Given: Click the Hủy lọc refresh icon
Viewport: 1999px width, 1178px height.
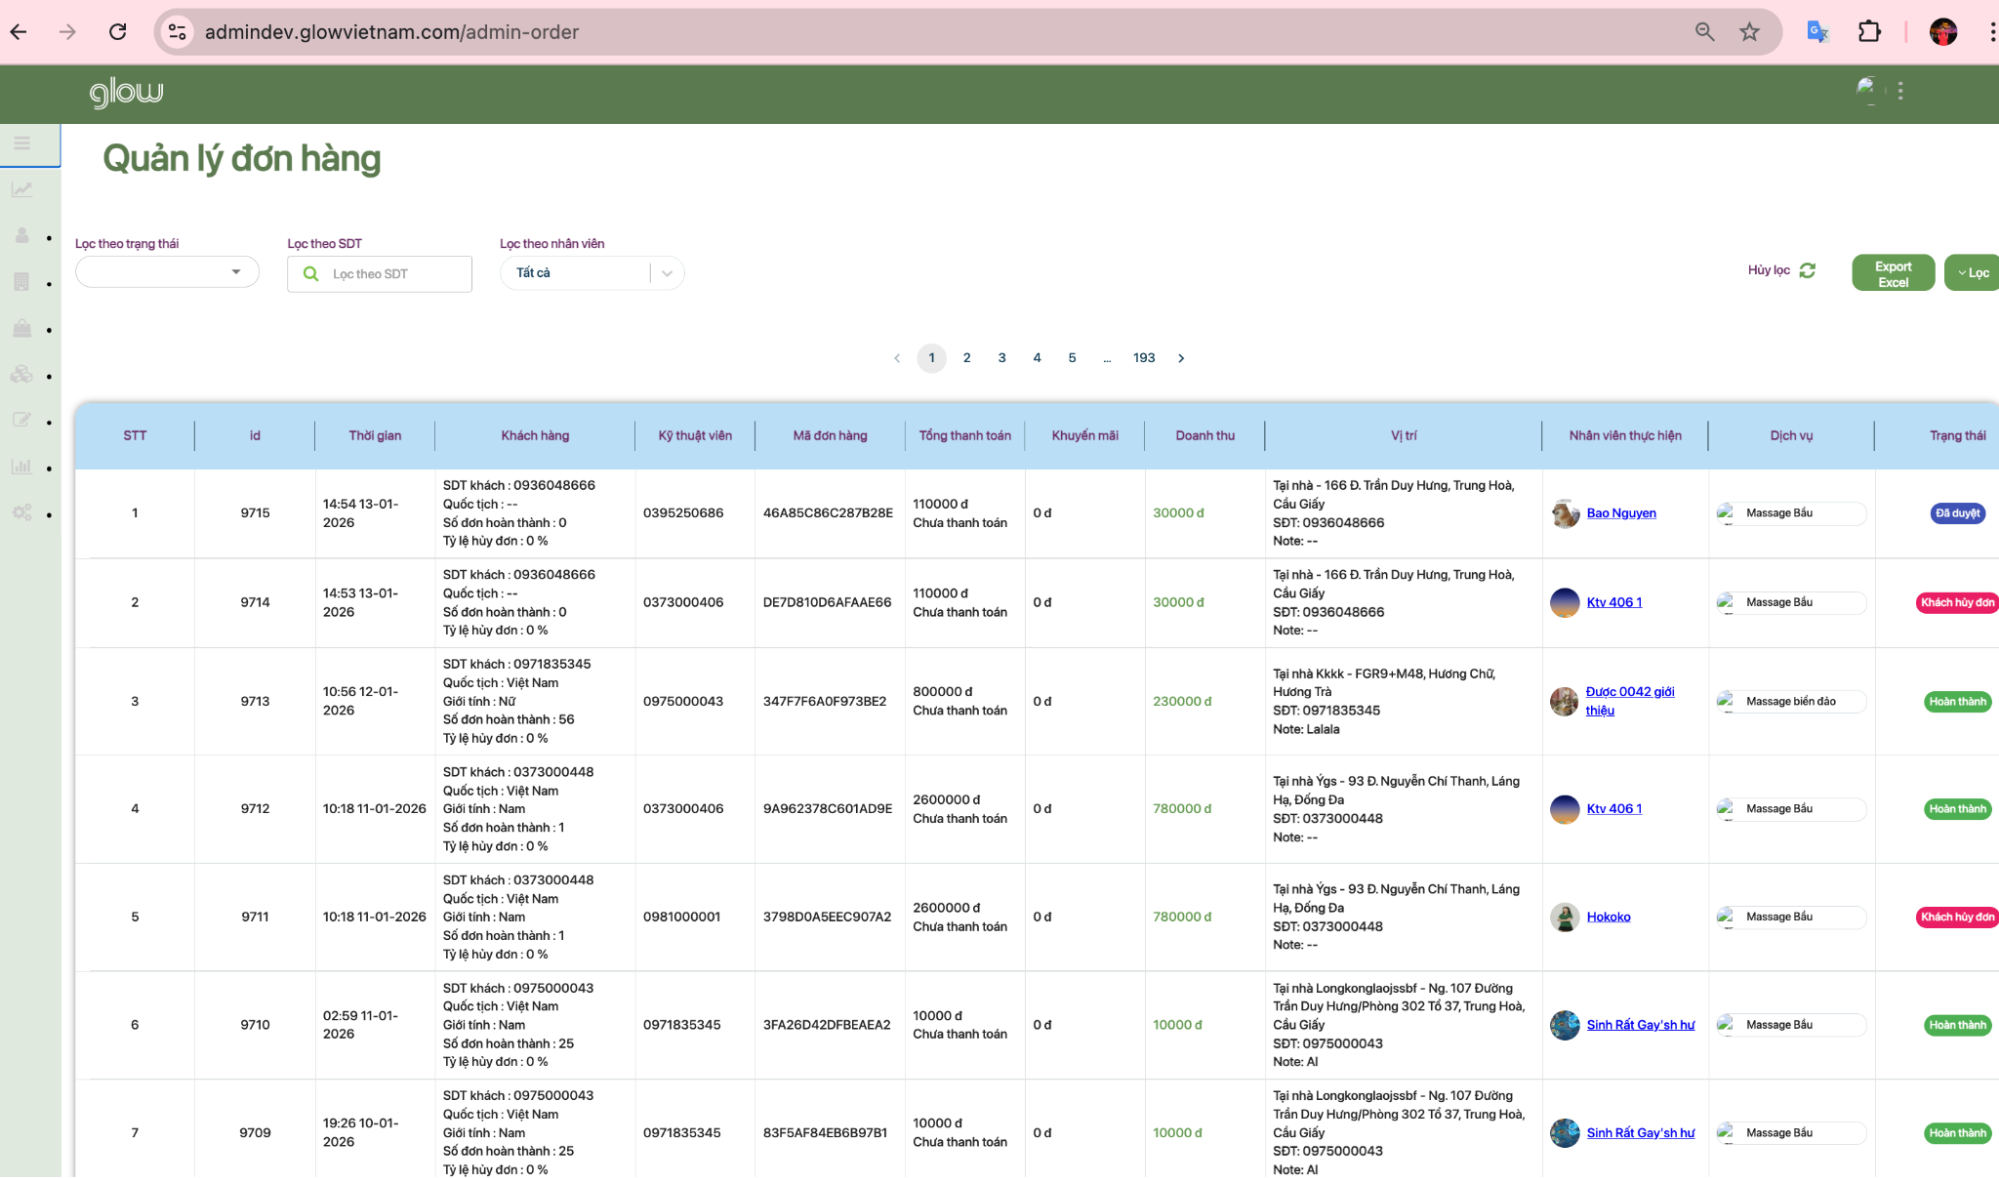Looking at the screenshot, I should point(1807,271).
